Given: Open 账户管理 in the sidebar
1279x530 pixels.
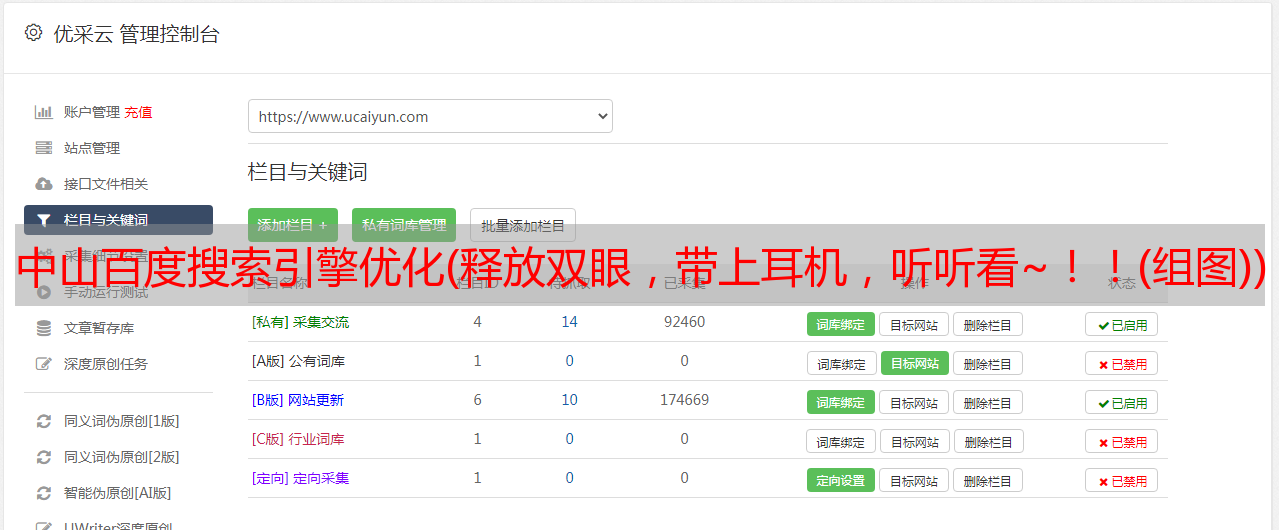Looking at the screenshot, I should click(92, 112).
